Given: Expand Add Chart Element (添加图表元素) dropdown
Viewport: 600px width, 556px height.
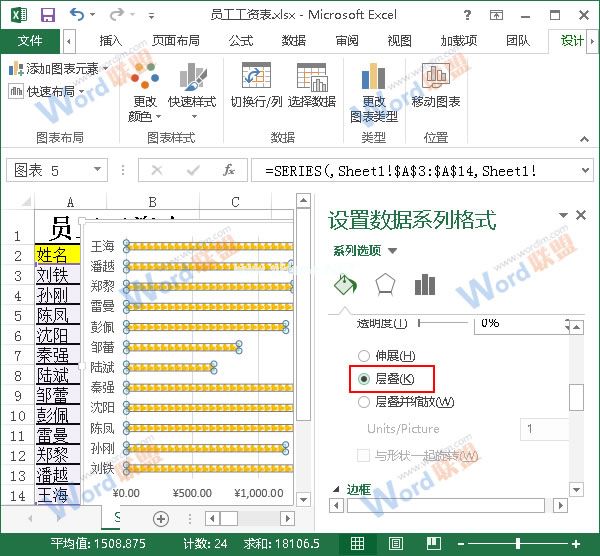Looking at the screenshot, I should coord(58,69).
